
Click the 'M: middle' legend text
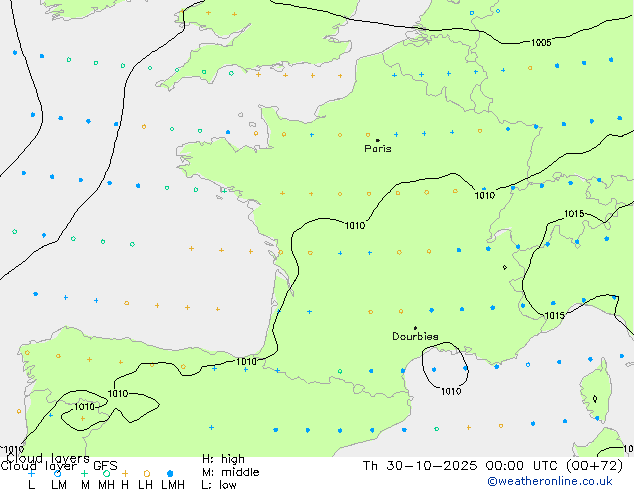230,472
